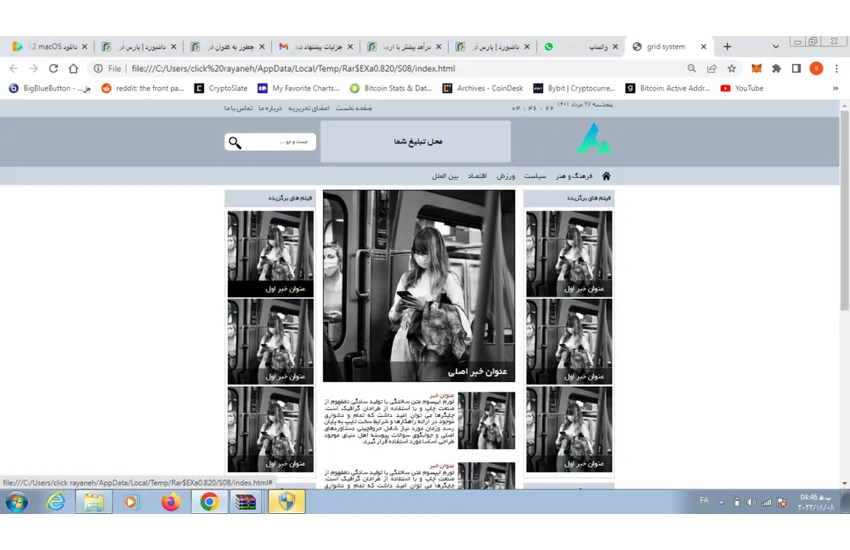Screen dimensions: 850x550
Task: Open a new tab with the plus button
Action: click(x=727, y=47)
